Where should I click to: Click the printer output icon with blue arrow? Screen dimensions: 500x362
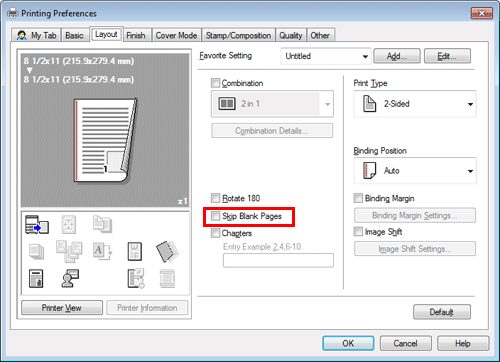(37, 224)
